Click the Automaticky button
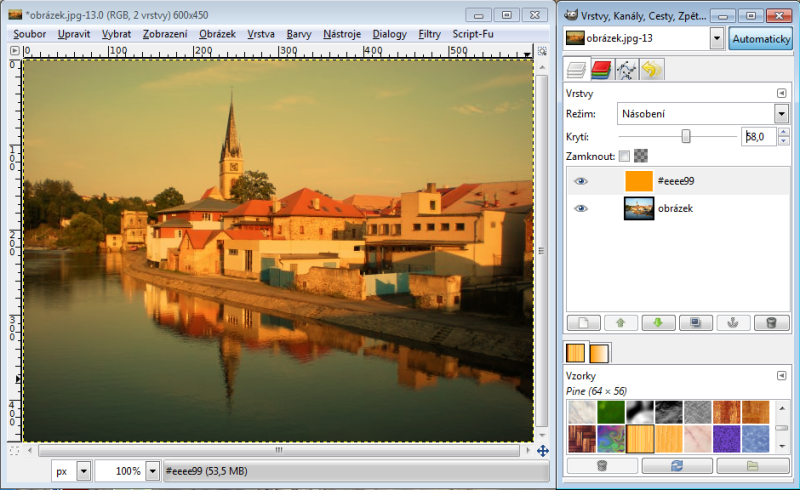The height and width of the screenshot is (490, 800). pyautogui.click(x=760, y=38)
